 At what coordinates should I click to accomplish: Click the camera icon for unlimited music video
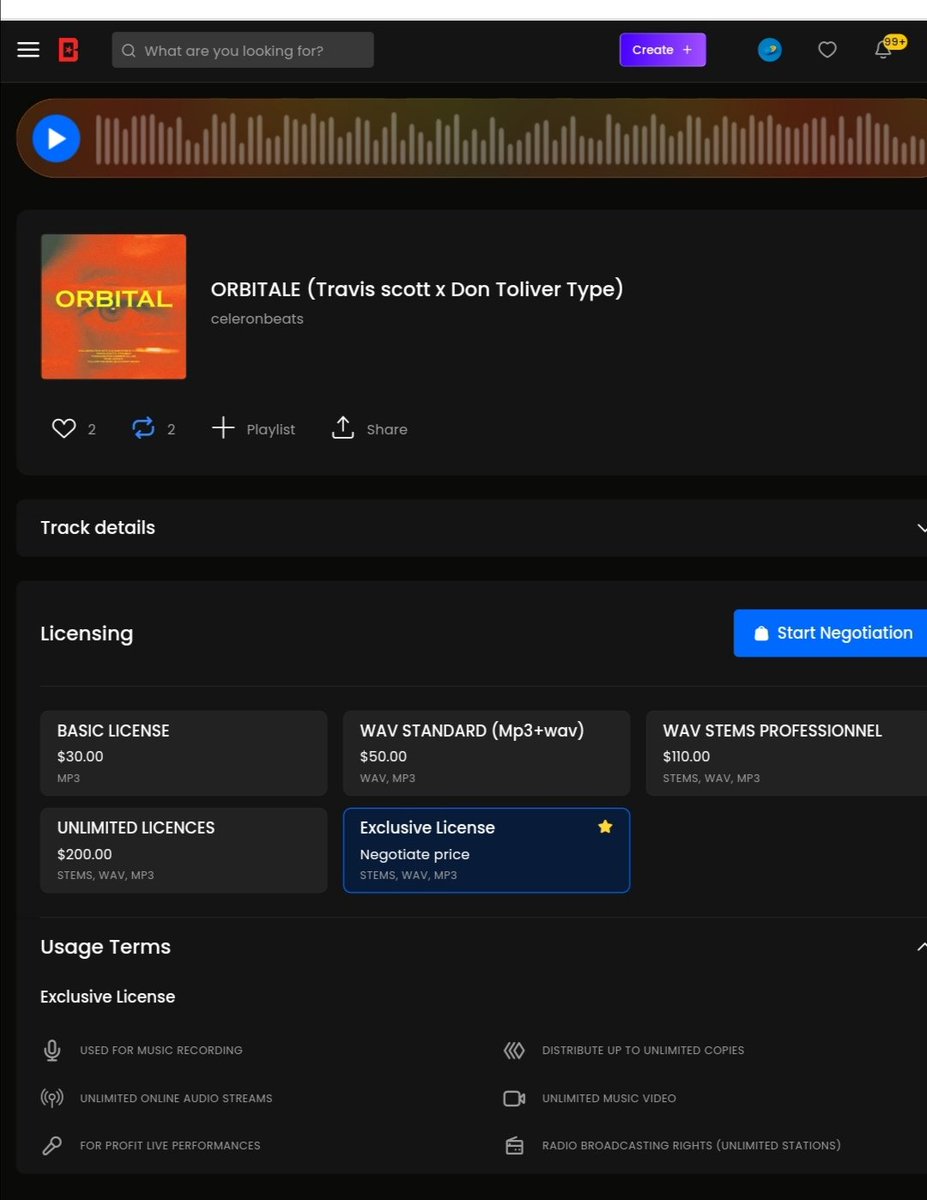(x=514, y=1098)
